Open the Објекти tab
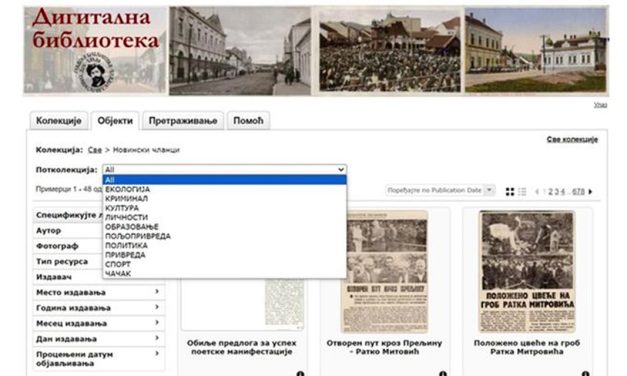 pos(115,120)
